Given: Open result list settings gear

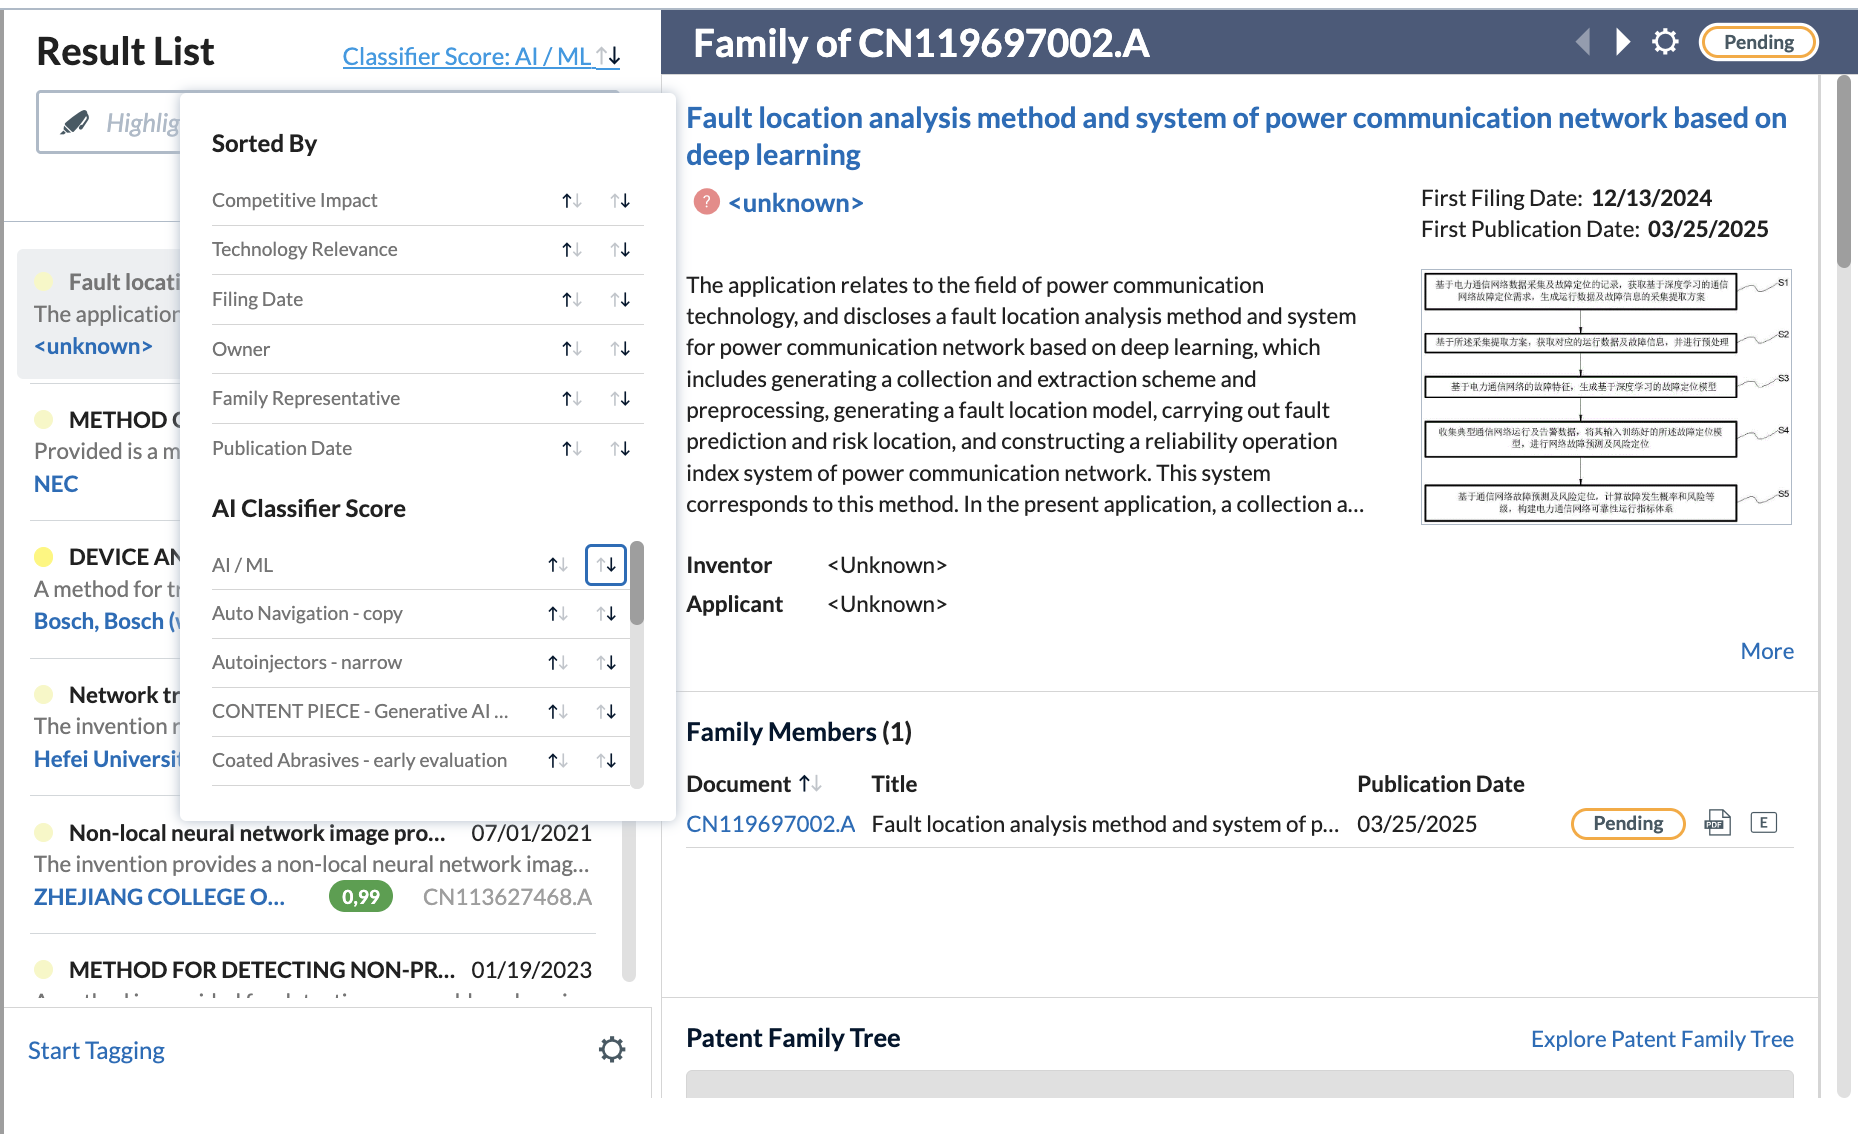Looking at the screenshot, I should click(612, 1049).
